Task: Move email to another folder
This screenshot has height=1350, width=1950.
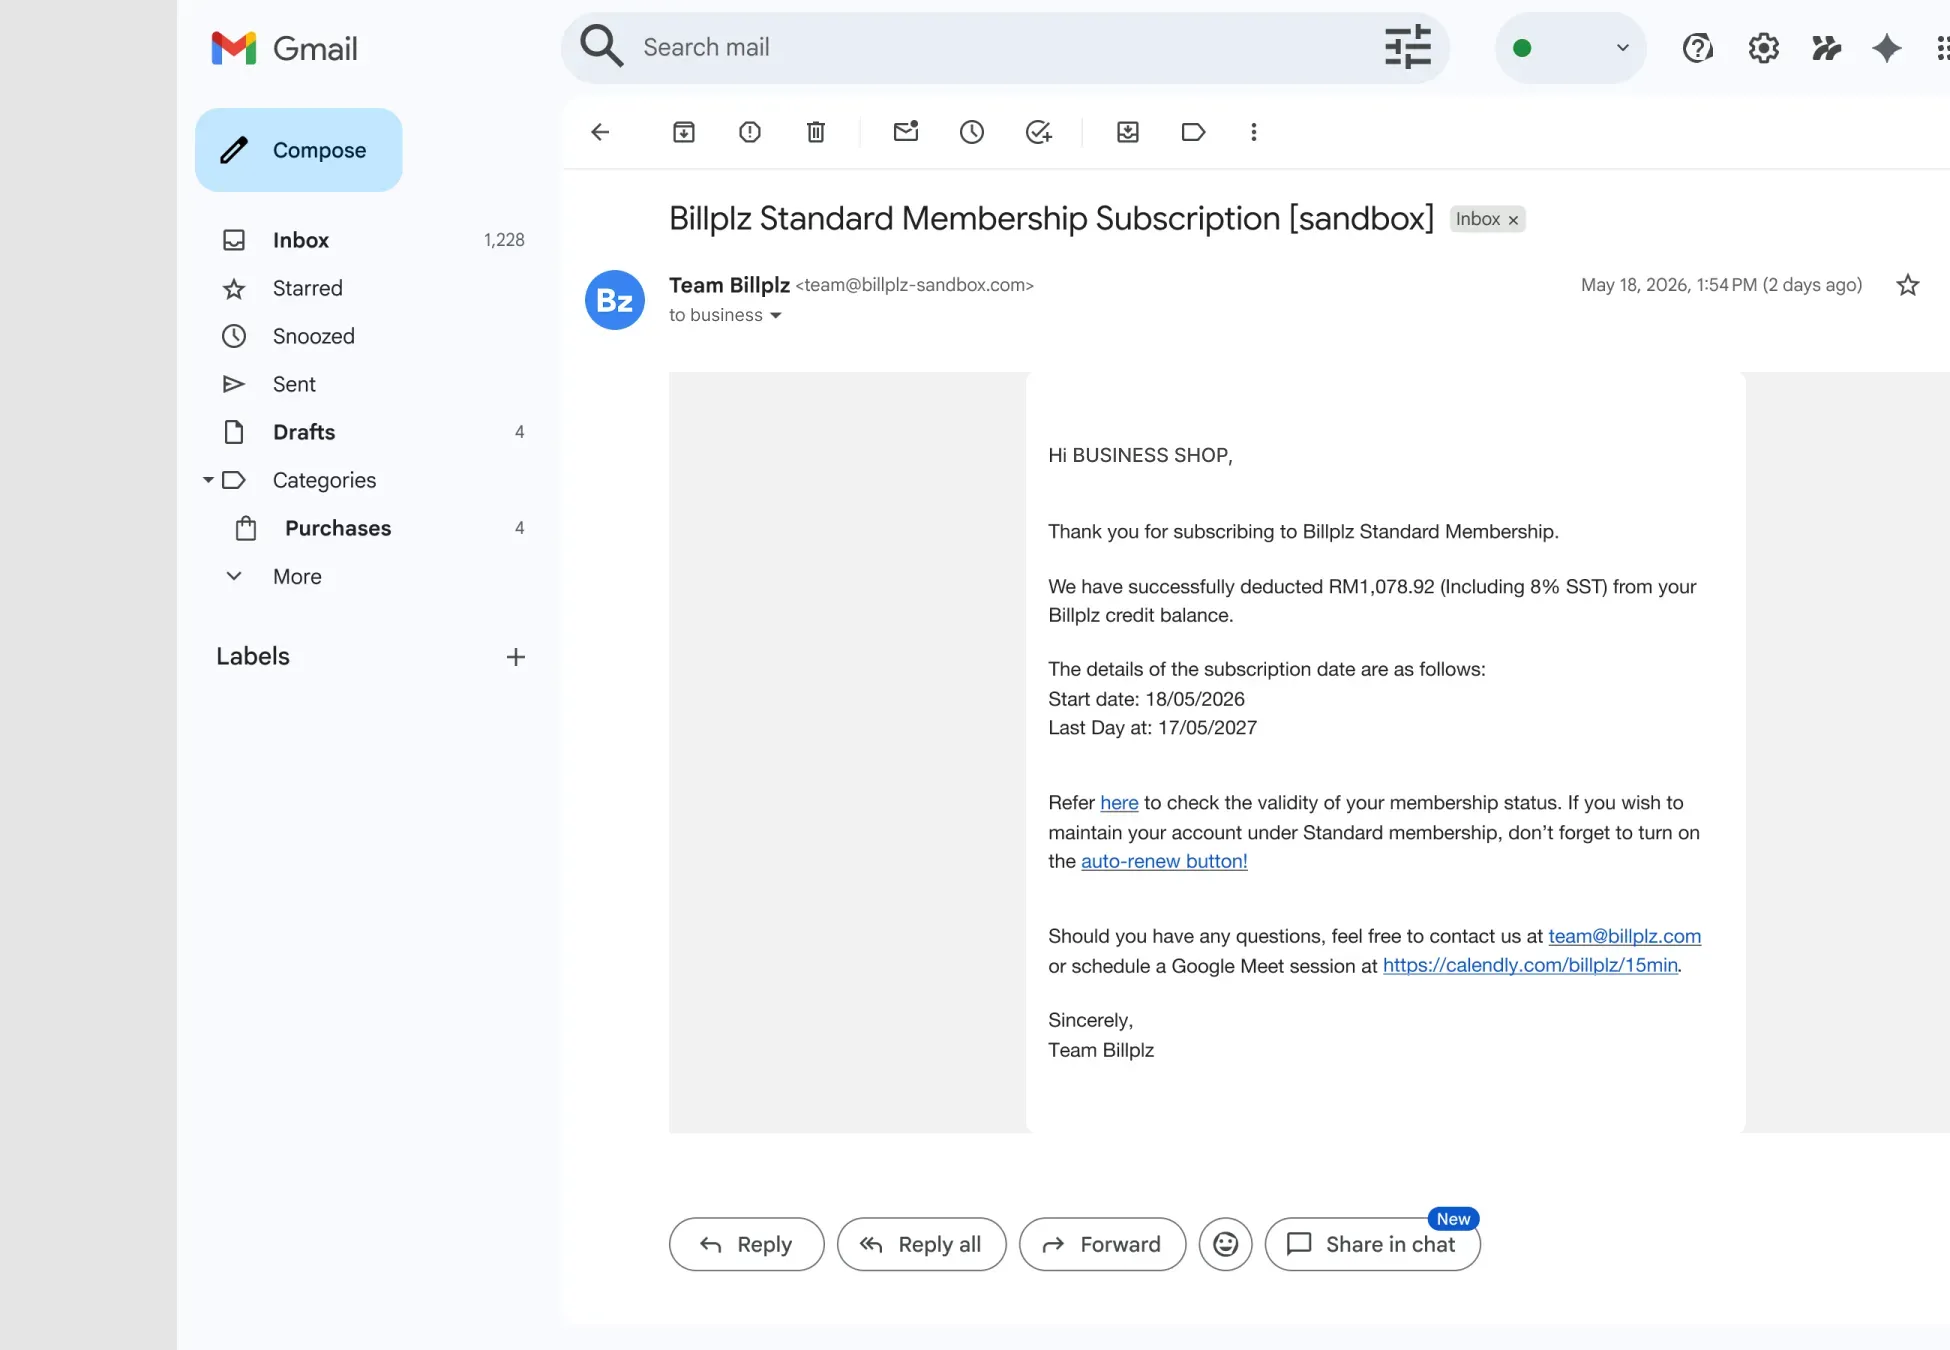Action: (1128, 132)
